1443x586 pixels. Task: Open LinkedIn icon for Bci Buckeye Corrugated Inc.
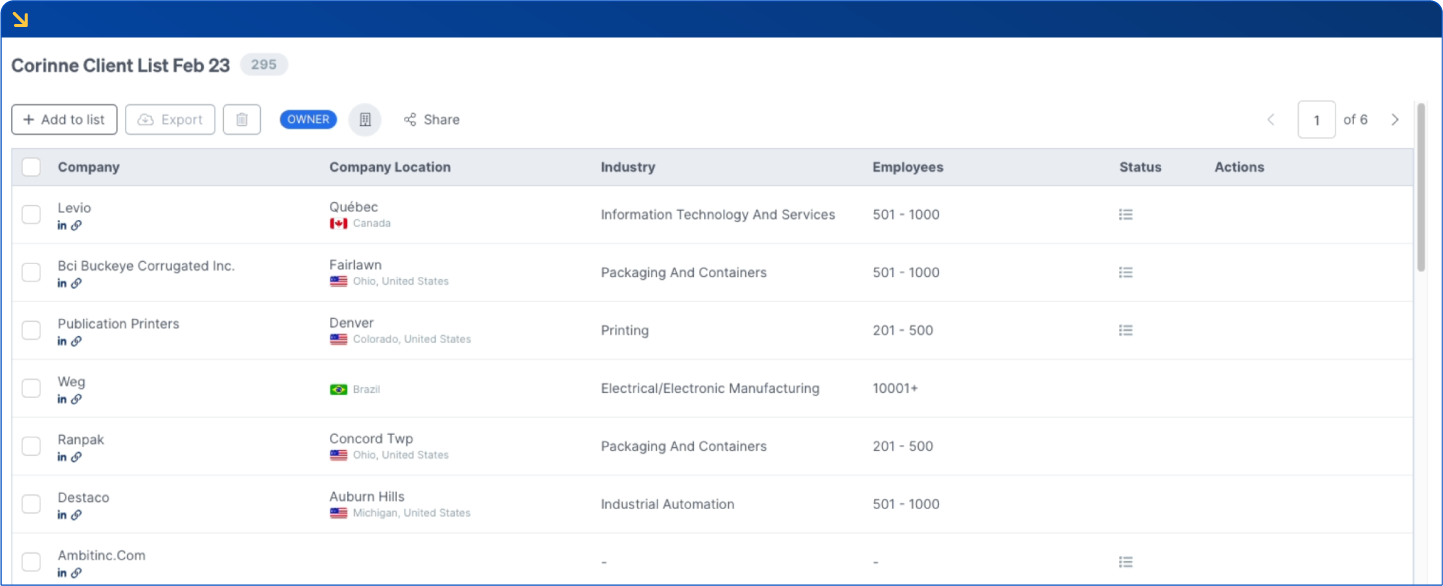62,284
